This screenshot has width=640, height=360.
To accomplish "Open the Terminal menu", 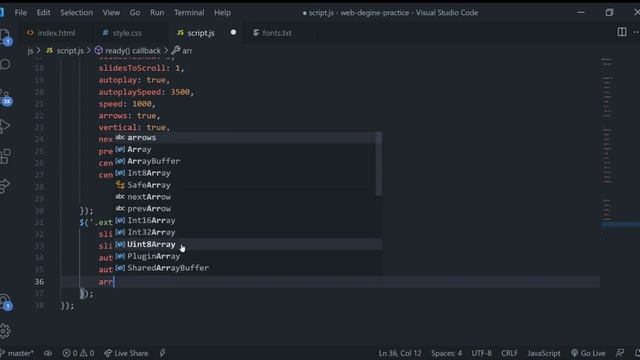I will 189,13.
